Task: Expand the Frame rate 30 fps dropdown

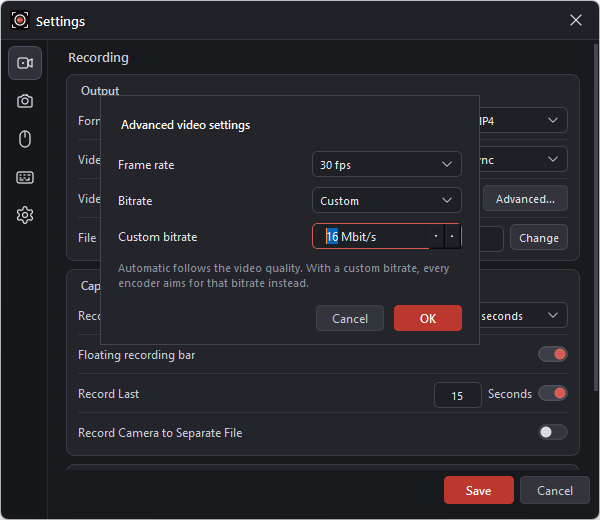Action: tap(386, 165)
